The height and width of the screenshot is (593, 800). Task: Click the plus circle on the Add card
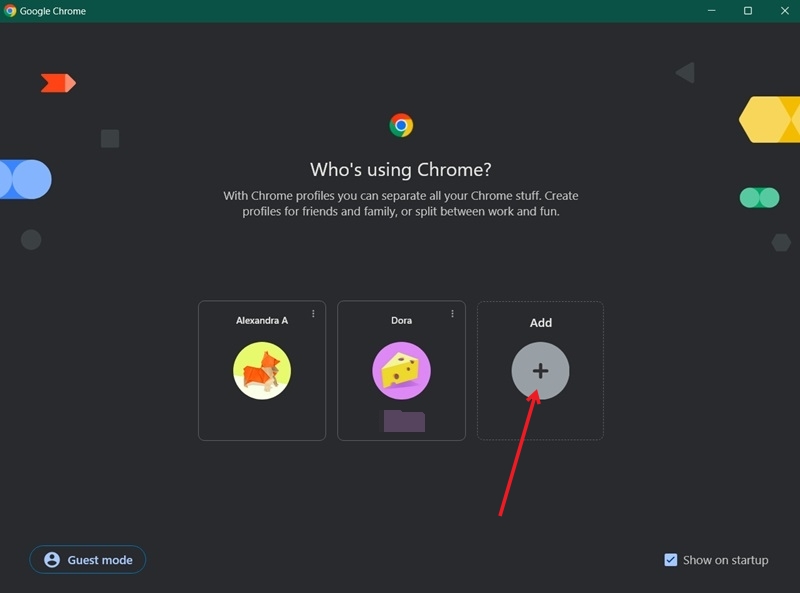pos(540,371)
